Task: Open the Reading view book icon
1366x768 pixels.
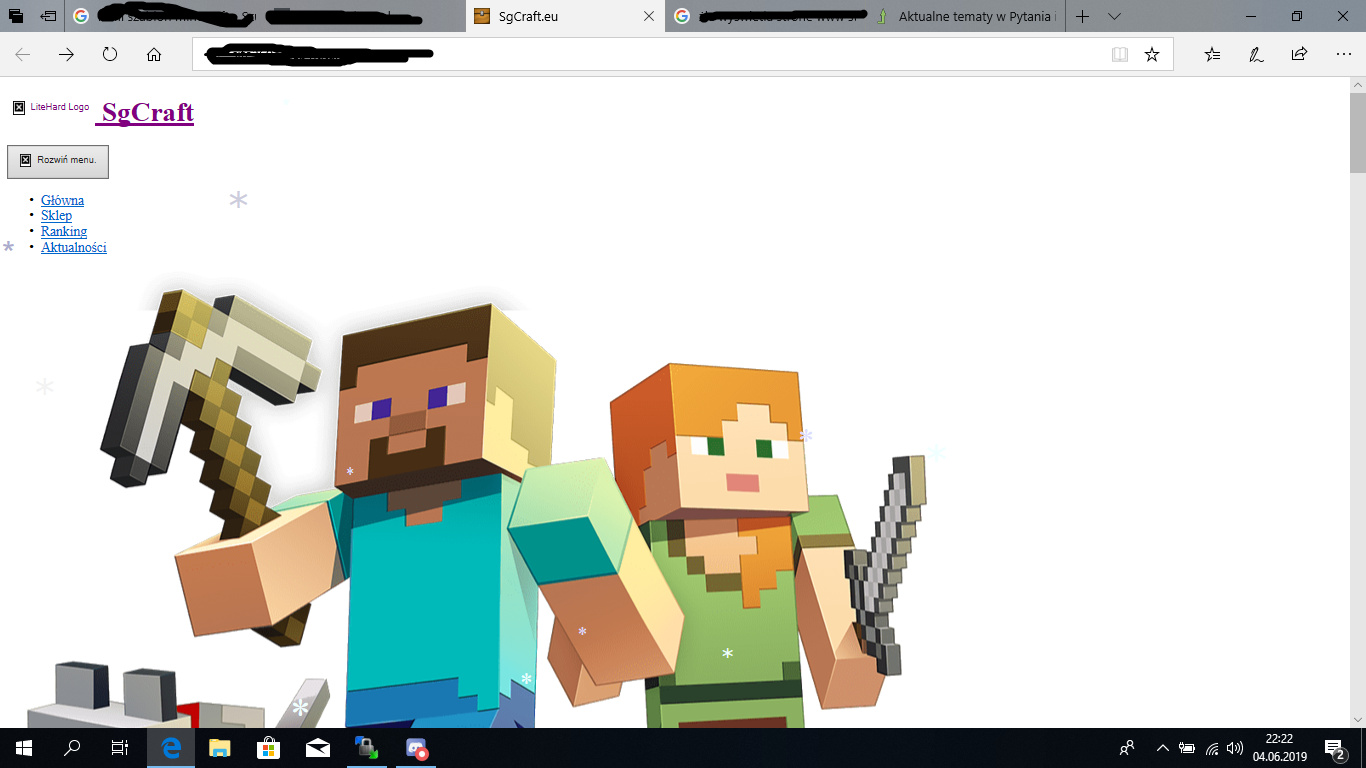Action: click(x=1120, y=55)
